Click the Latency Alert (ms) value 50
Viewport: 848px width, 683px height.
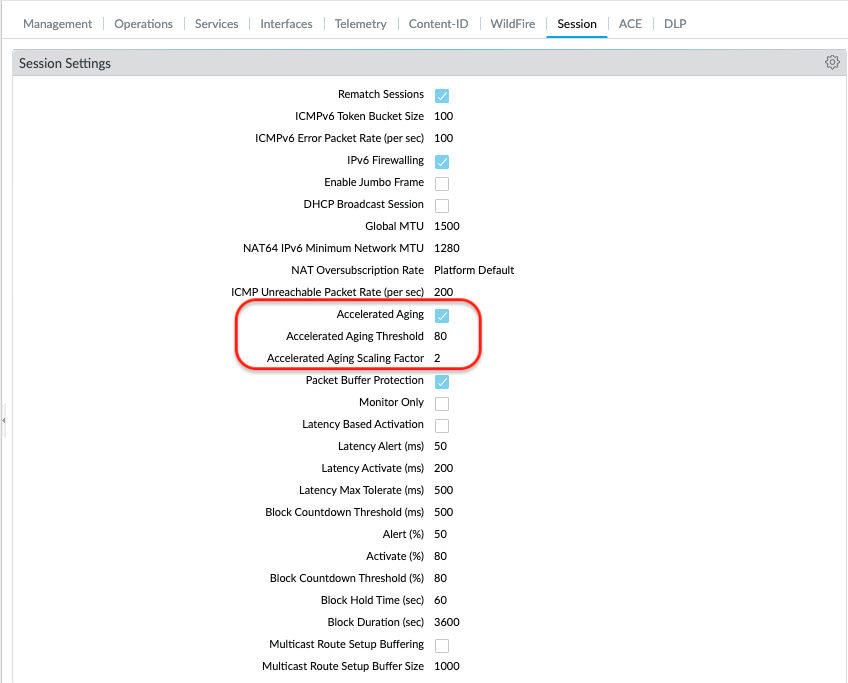440,446
